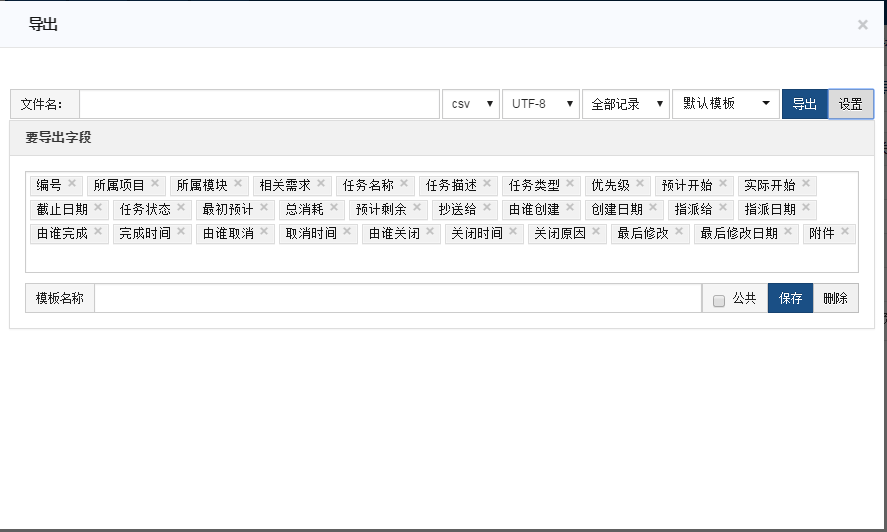
Task: Remove the 指派日期 field tag
Action: coord(806,207)
